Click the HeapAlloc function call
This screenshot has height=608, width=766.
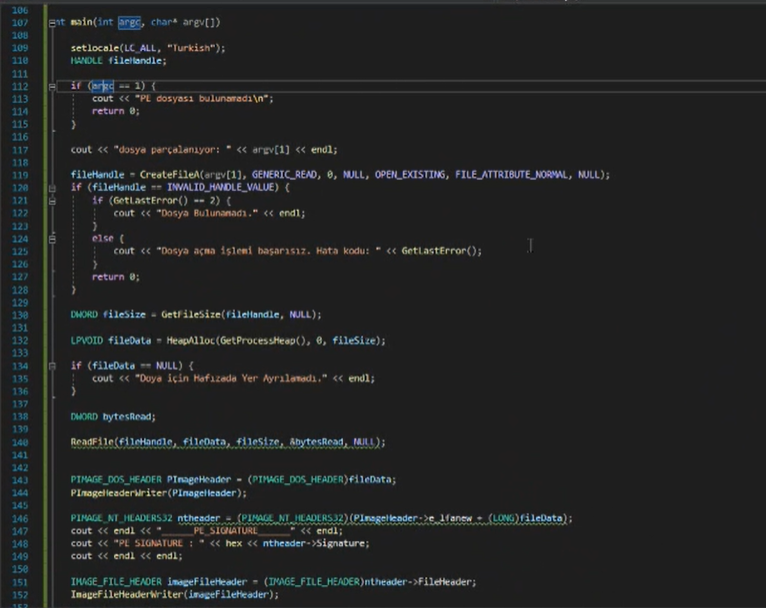pyautogui.click(x=191, y=341)
